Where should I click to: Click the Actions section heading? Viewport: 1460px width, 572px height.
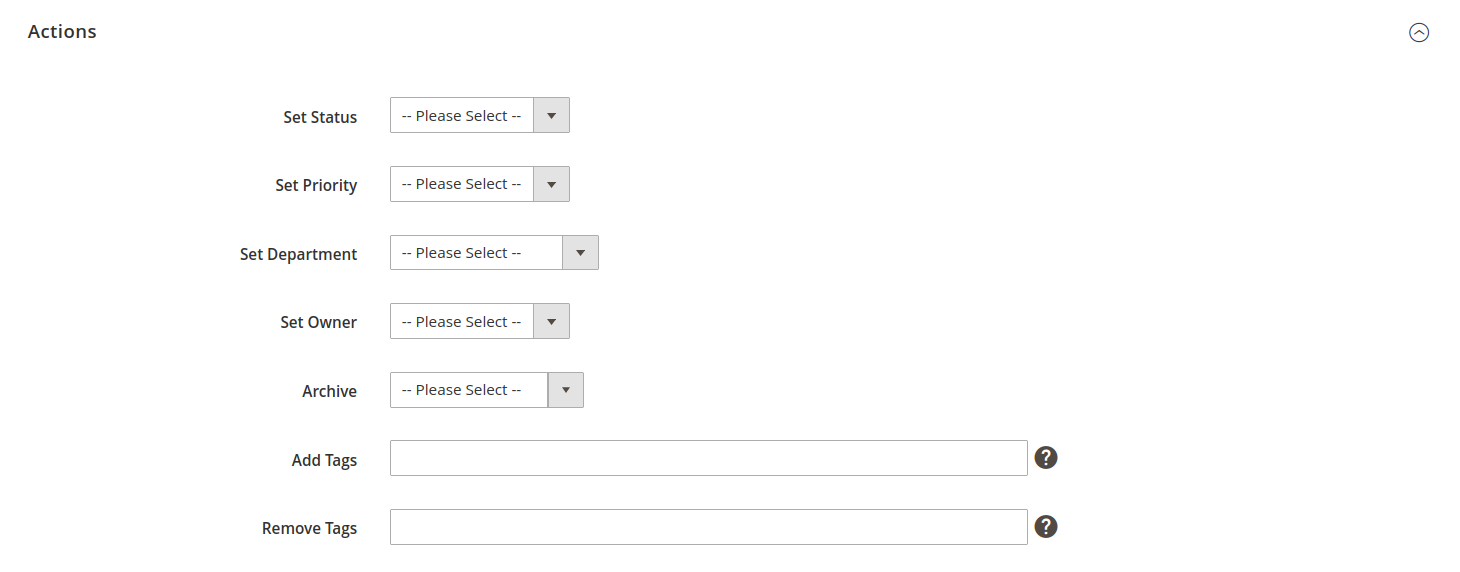pyautogui.click(x=62, y=32)
